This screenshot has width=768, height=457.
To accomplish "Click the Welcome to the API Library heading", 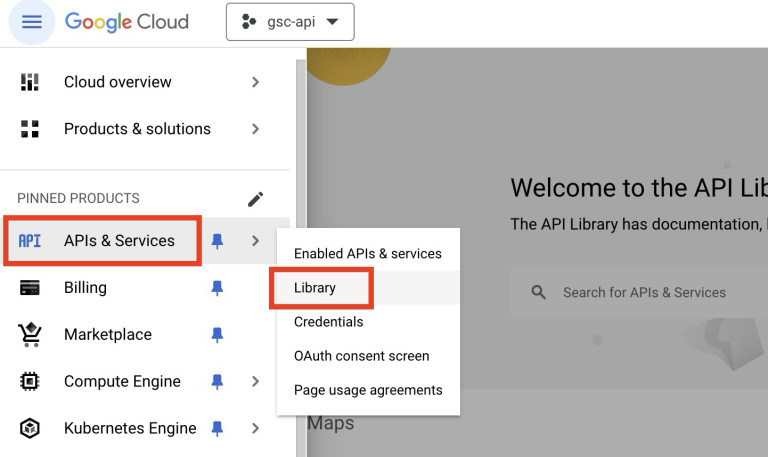I will [x=639, y=188].
